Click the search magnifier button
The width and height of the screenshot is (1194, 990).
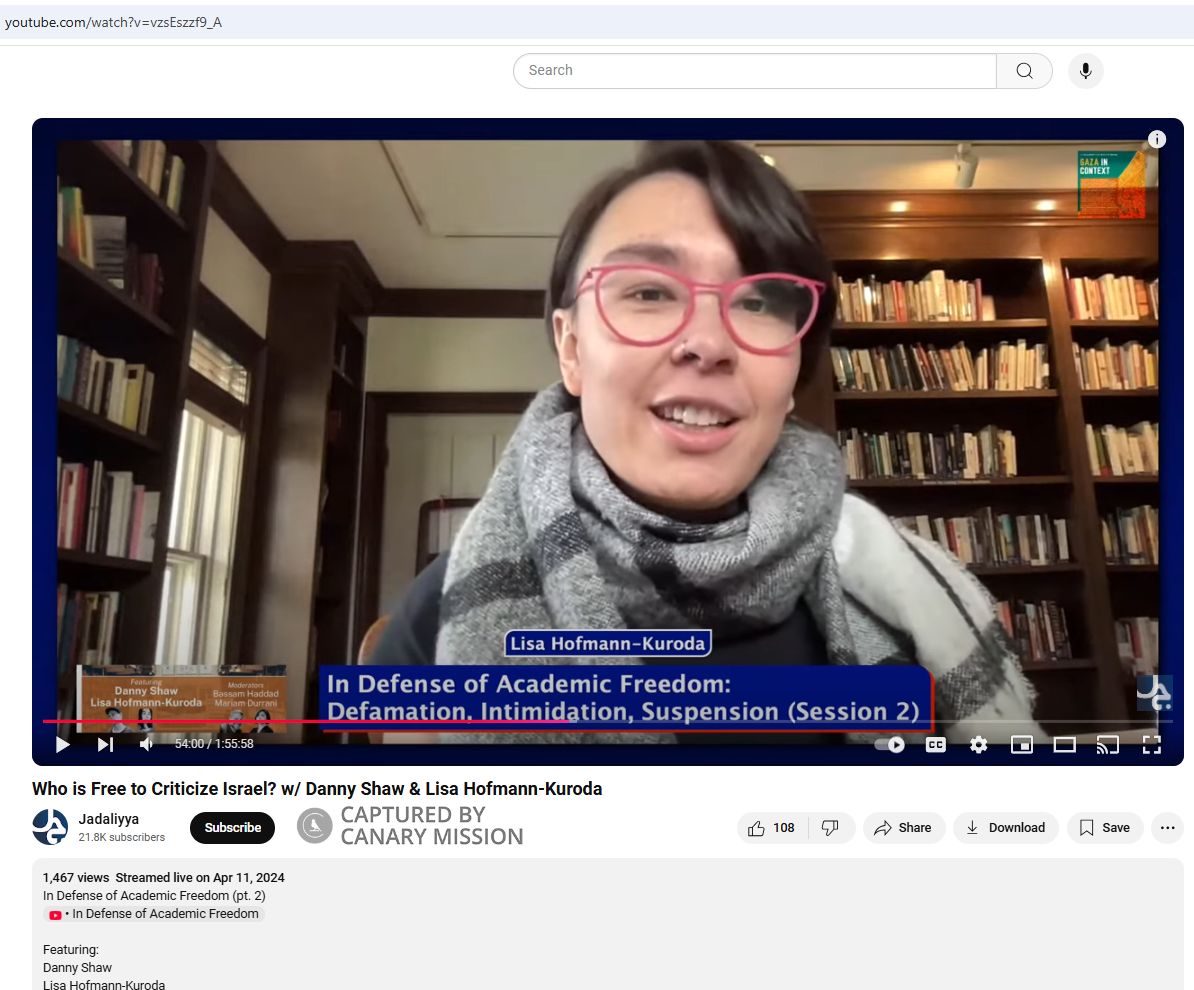click(1024, 71)
